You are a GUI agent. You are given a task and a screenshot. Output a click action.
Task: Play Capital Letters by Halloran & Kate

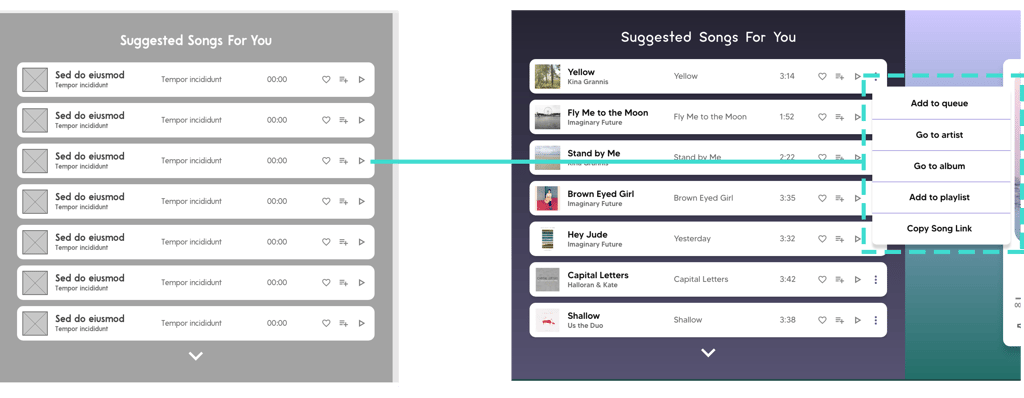858,280
